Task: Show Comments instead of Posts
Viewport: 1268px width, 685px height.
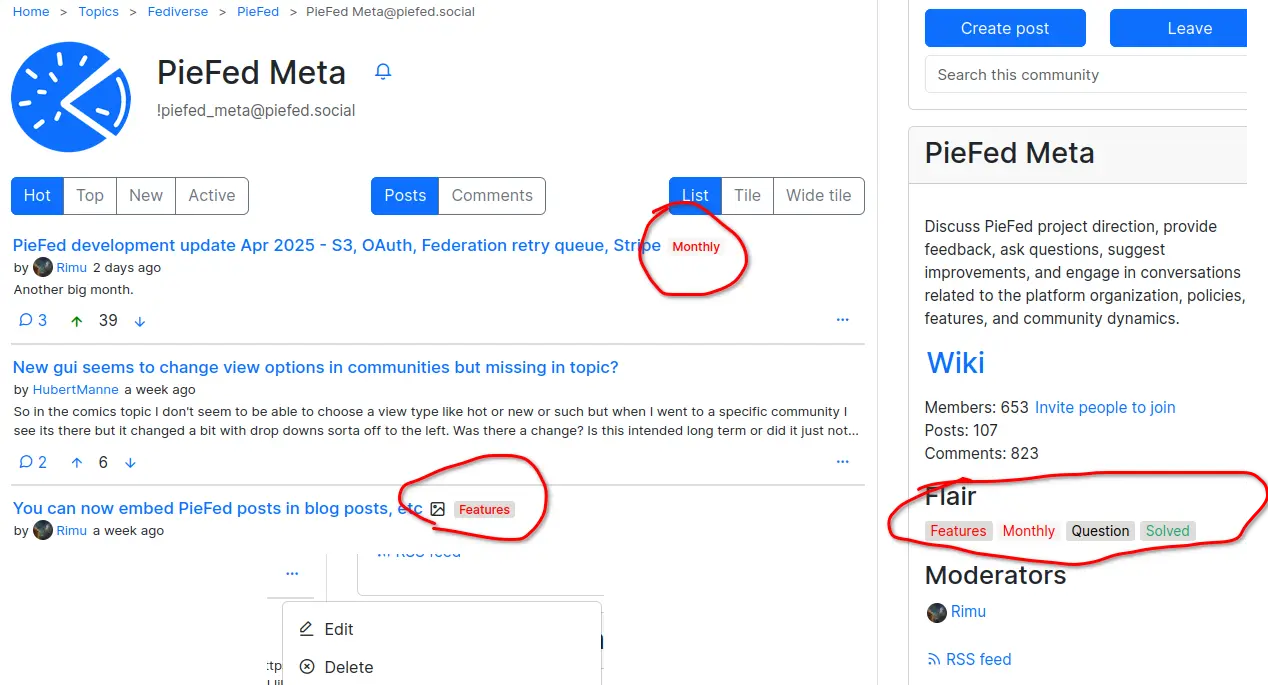Action: (492, 196)
